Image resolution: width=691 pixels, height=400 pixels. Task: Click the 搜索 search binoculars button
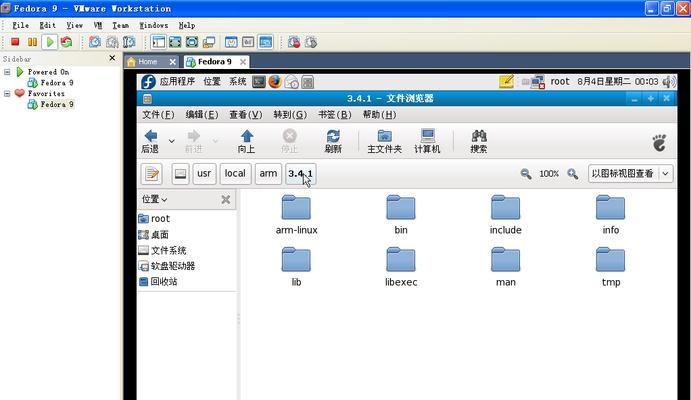tap(479, 141)
